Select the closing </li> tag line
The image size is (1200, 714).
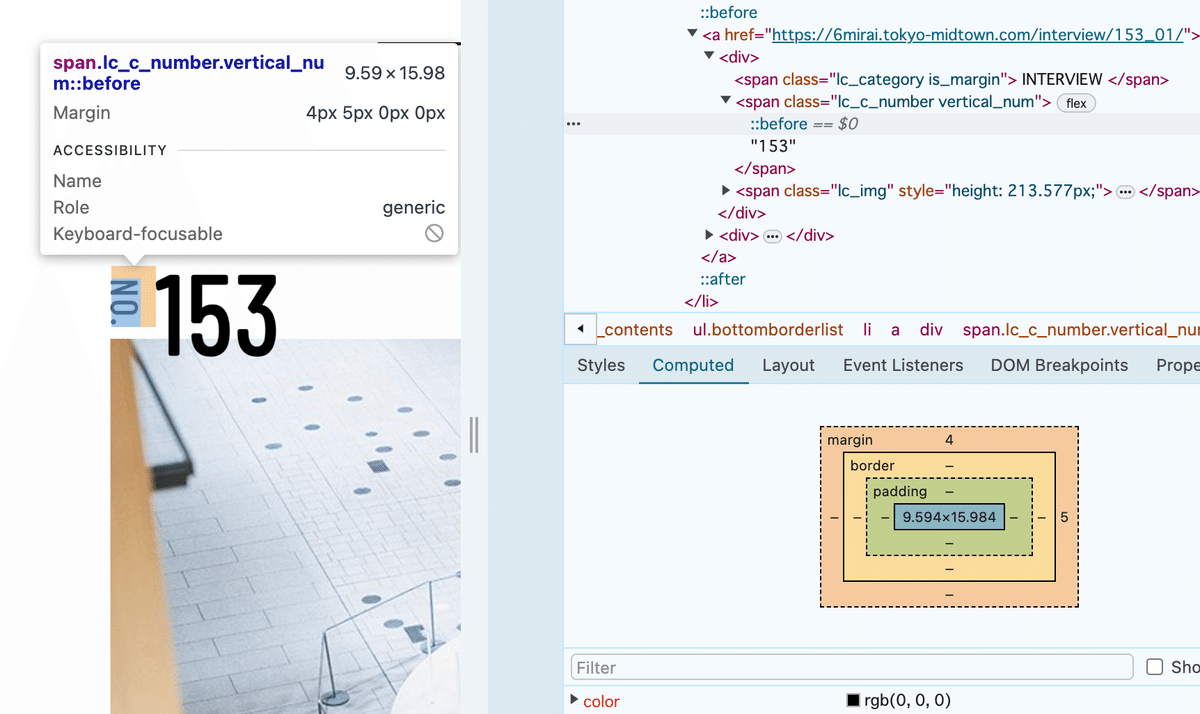[701, 301]
